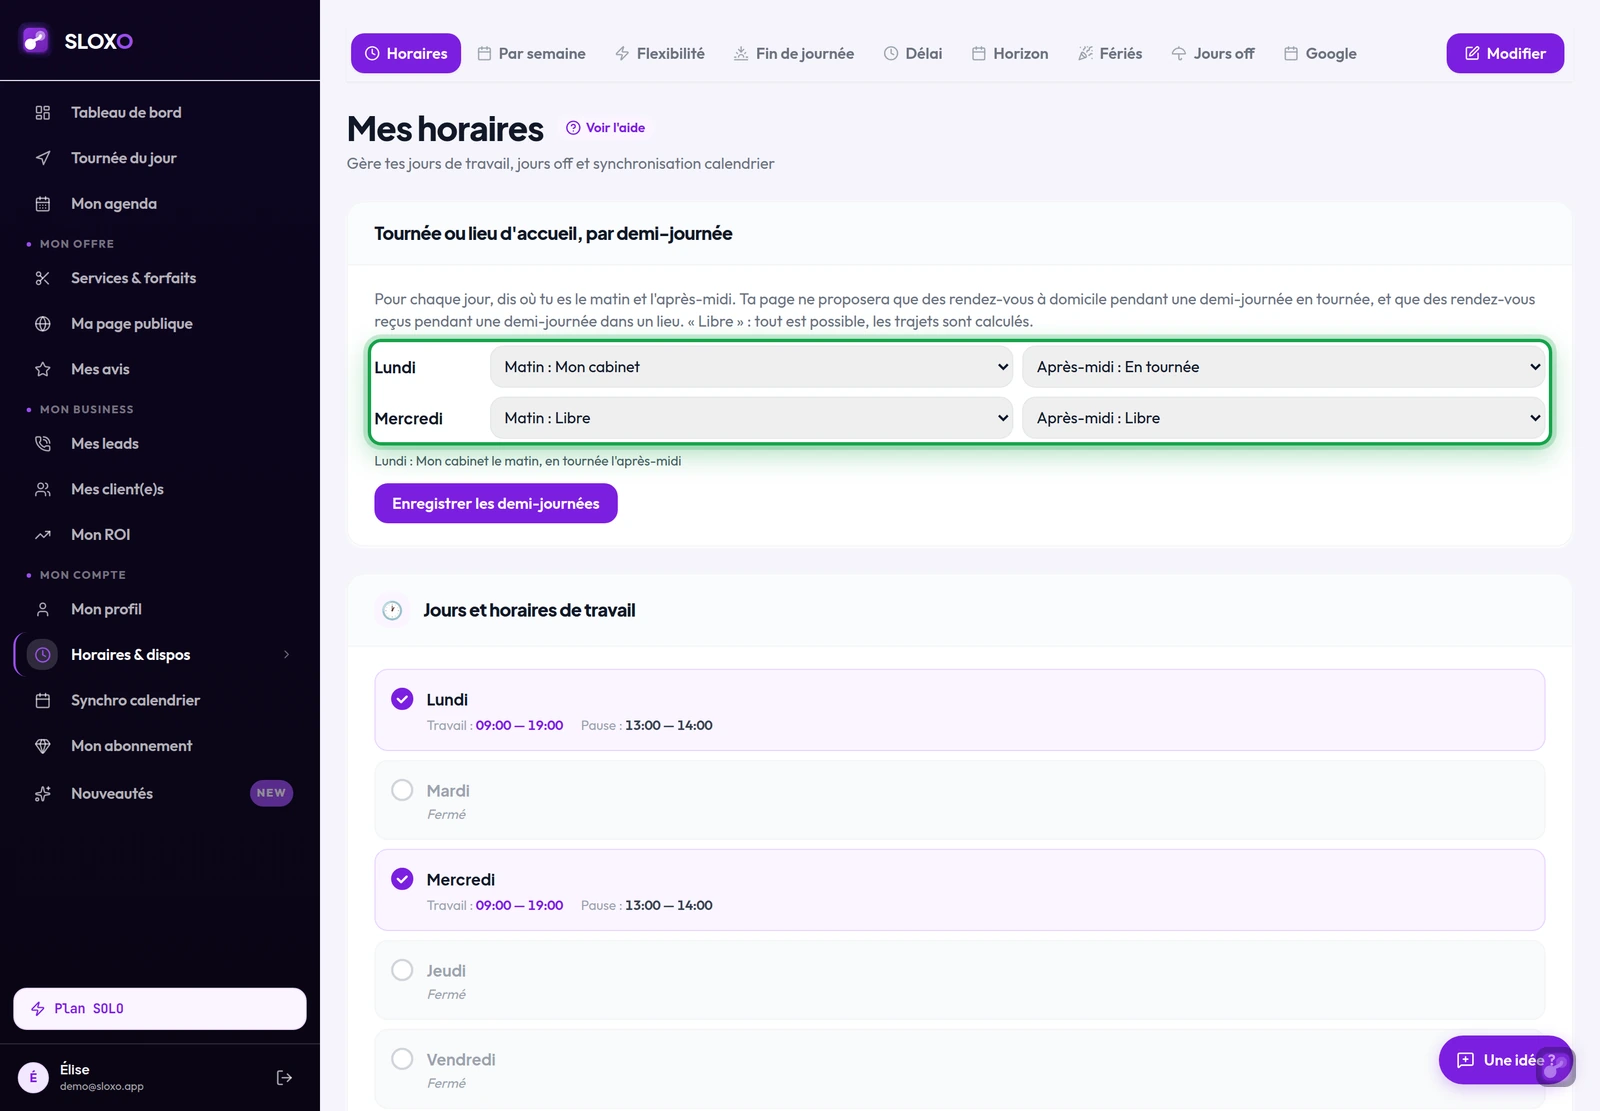
Task: Click the Mon profil person icon
Action: (x=43, y=609)
